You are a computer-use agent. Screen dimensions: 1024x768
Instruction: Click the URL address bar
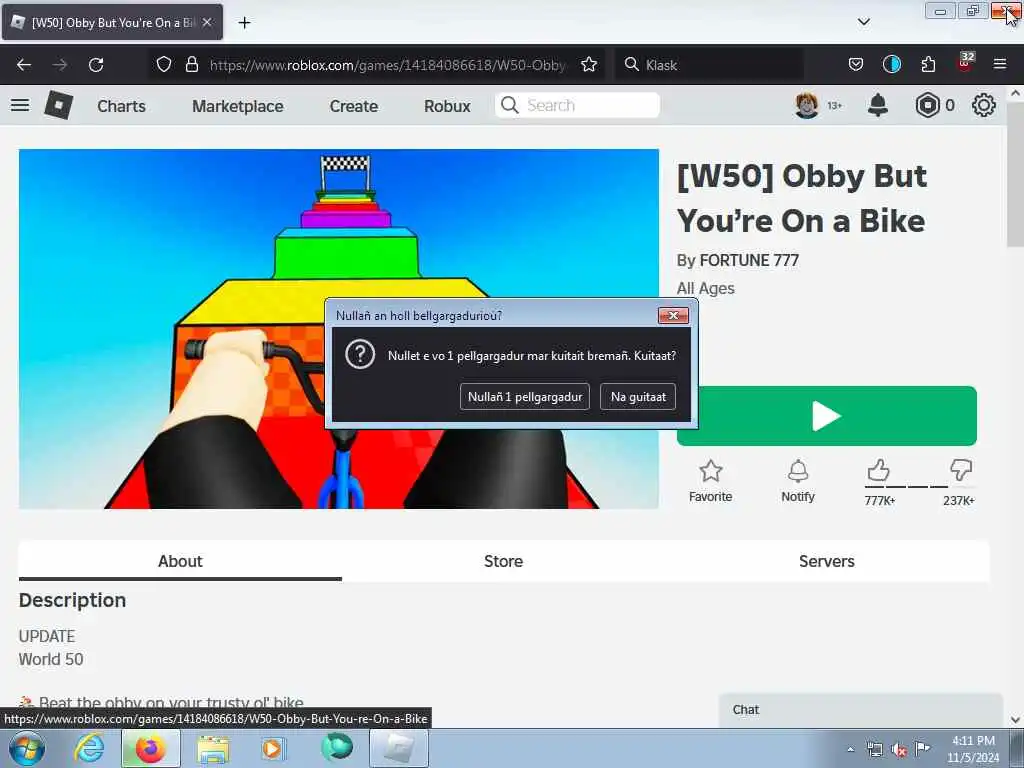(x=388, y=65)
